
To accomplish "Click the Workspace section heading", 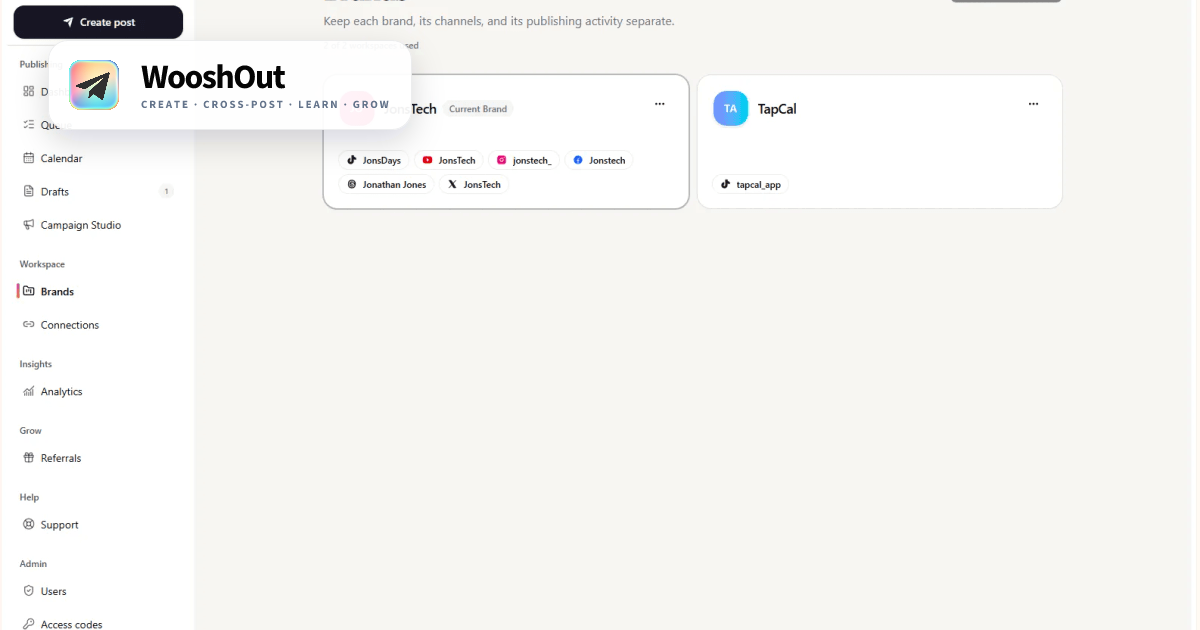I will pos(42,264).
